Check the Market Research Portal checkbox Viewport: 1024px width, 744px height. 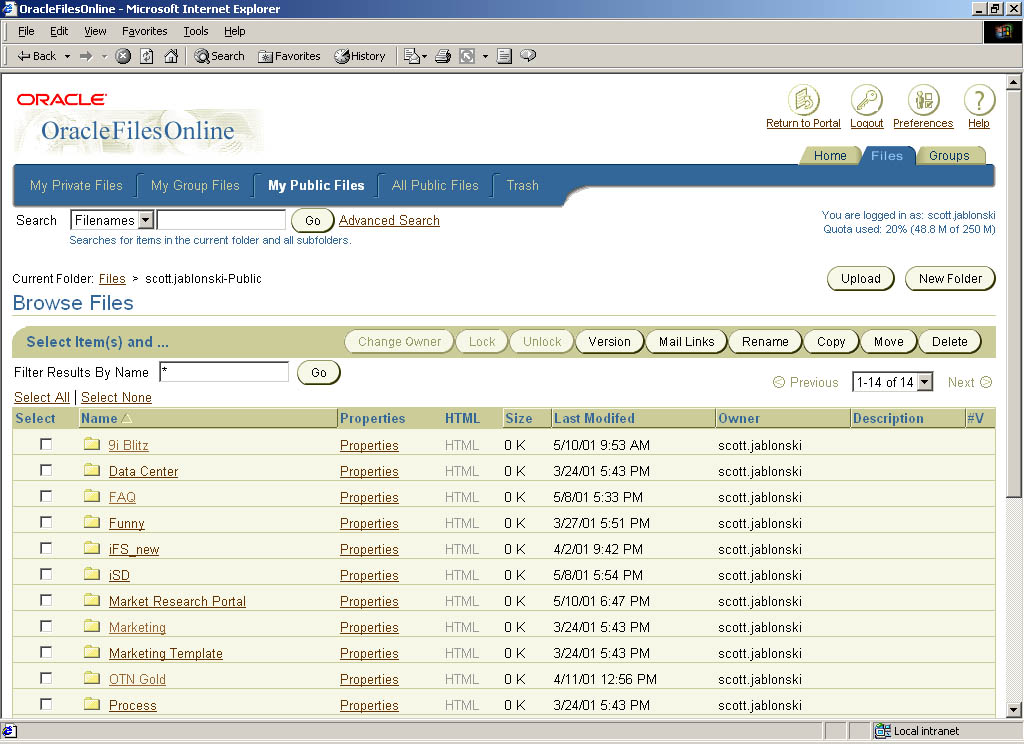pyautogui.click(x=46, y=600)
